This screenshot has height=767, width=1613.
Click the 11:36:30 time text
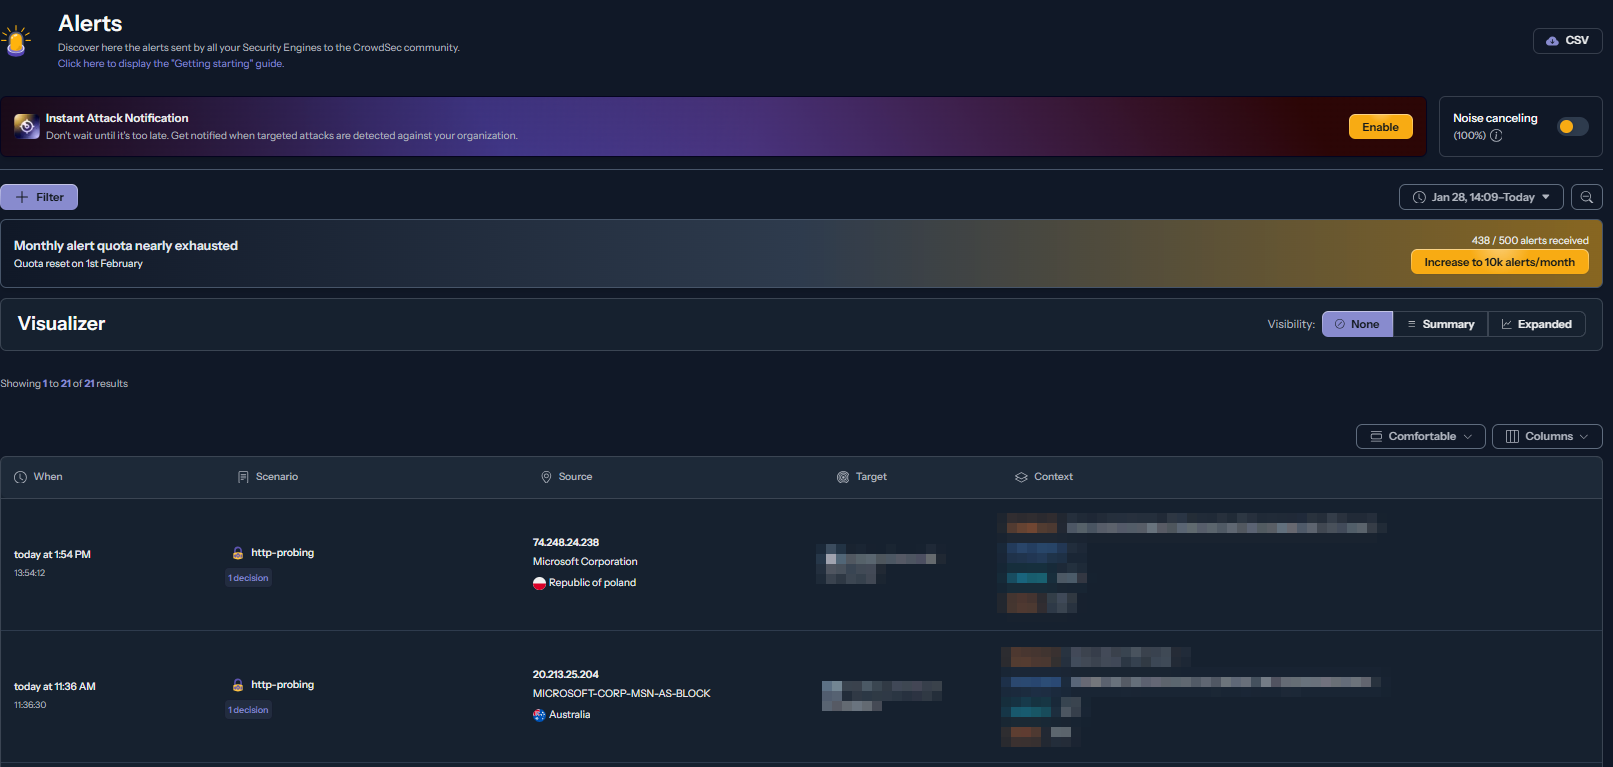30,705
